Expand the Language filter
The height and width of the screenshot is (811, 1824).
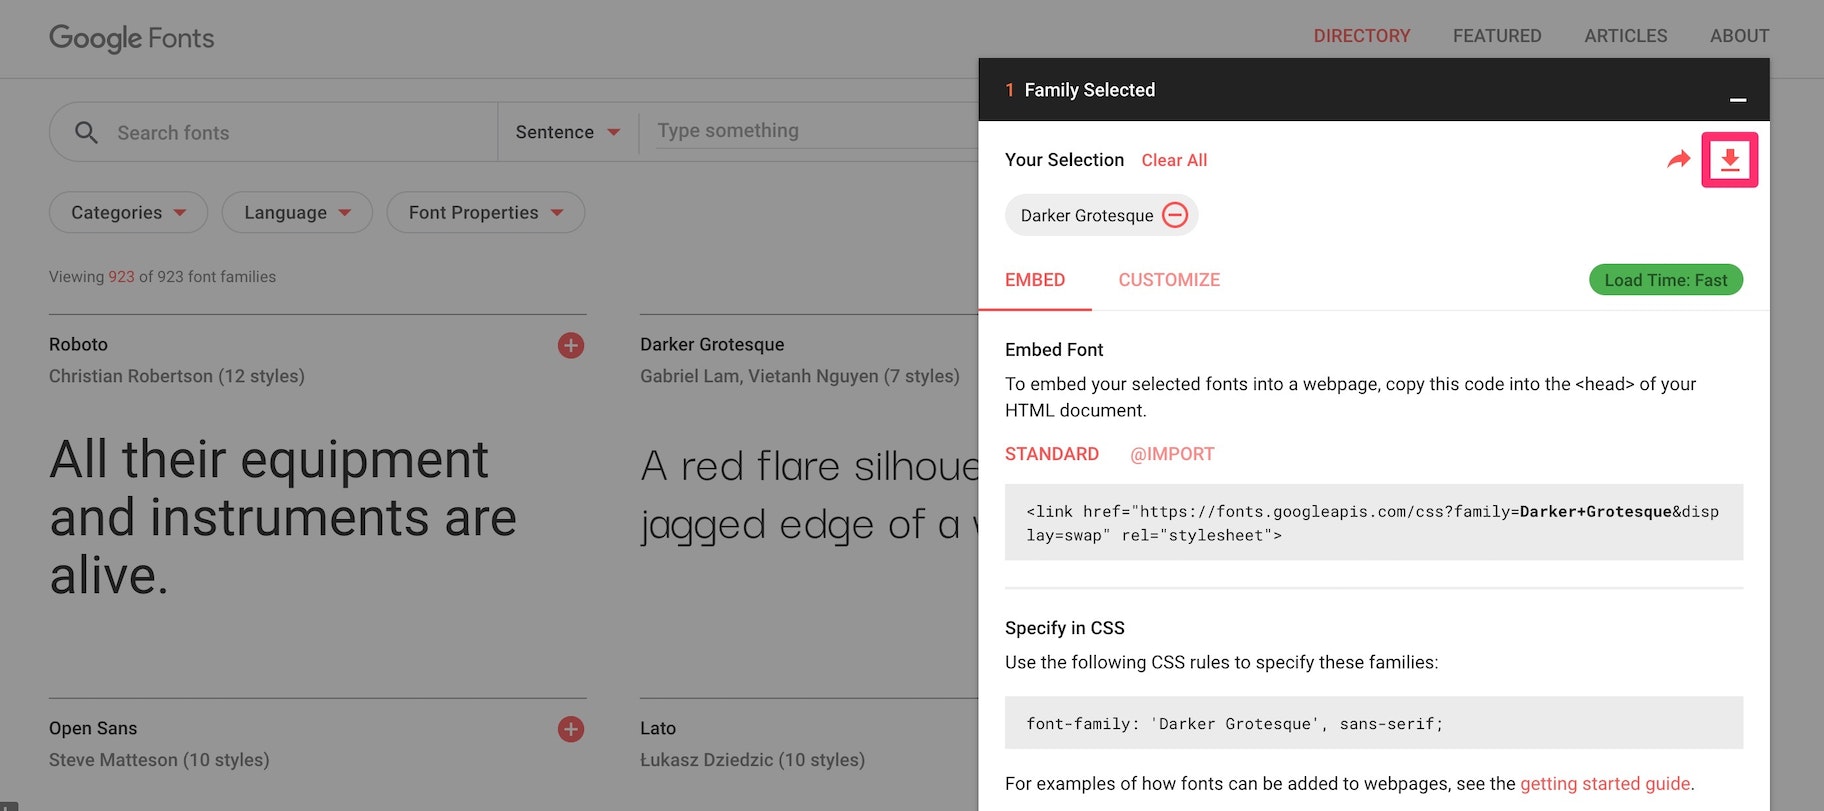(x=297, y=212)
